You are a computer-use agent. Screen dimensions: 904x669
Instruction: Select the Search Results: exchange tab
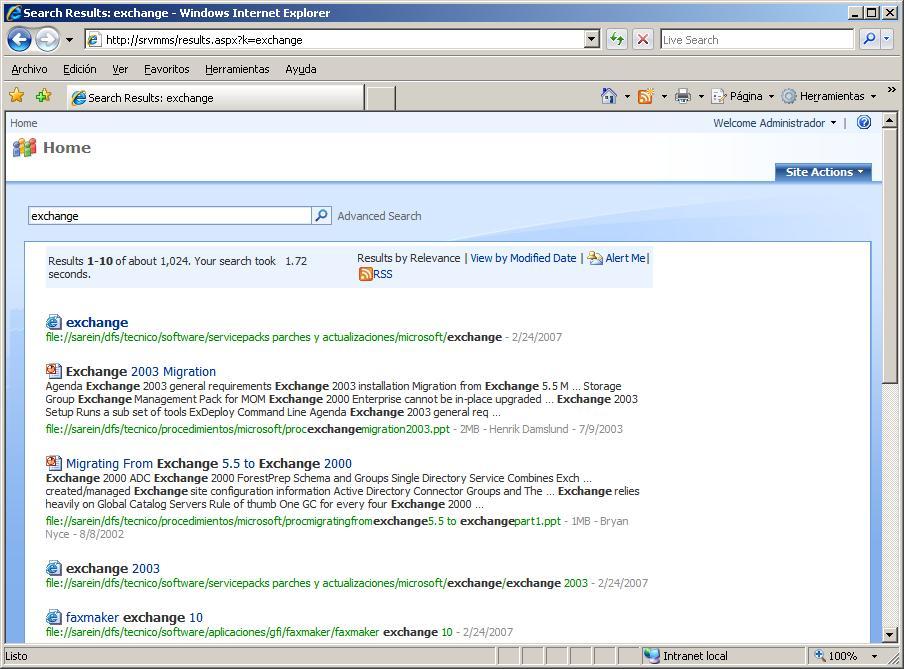pyautogui.click(x=216, y=97)
